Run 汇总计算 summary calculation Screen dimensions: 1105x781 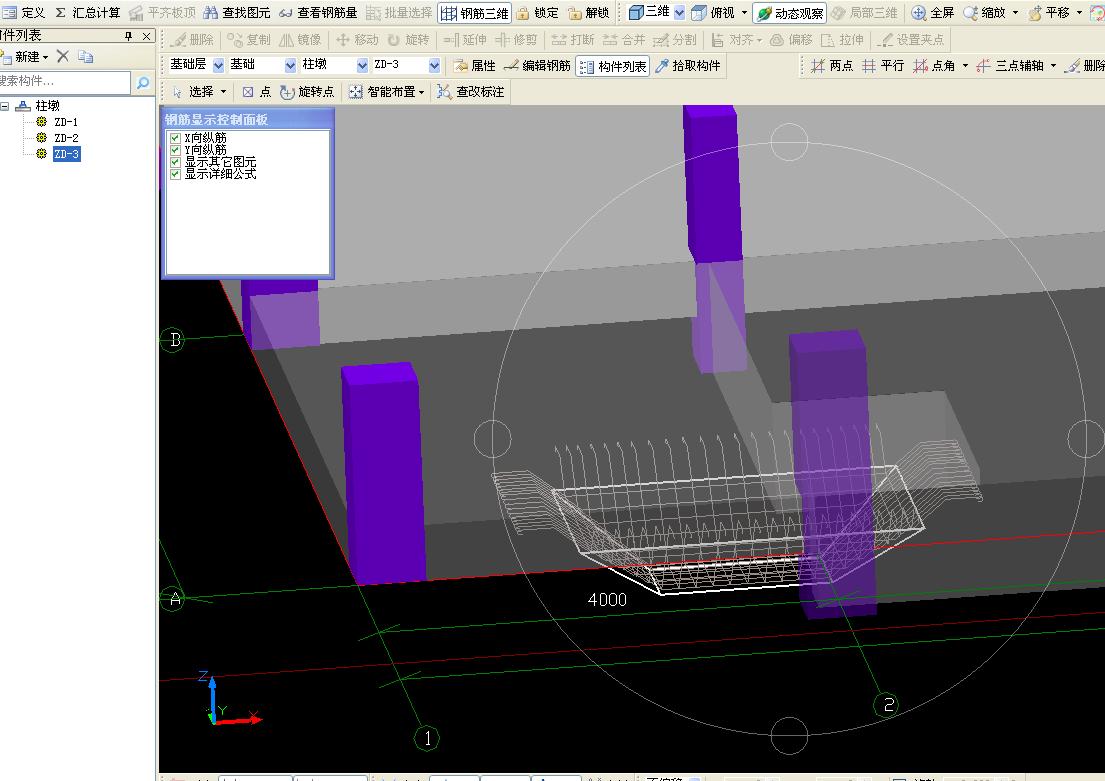(88, 13)
